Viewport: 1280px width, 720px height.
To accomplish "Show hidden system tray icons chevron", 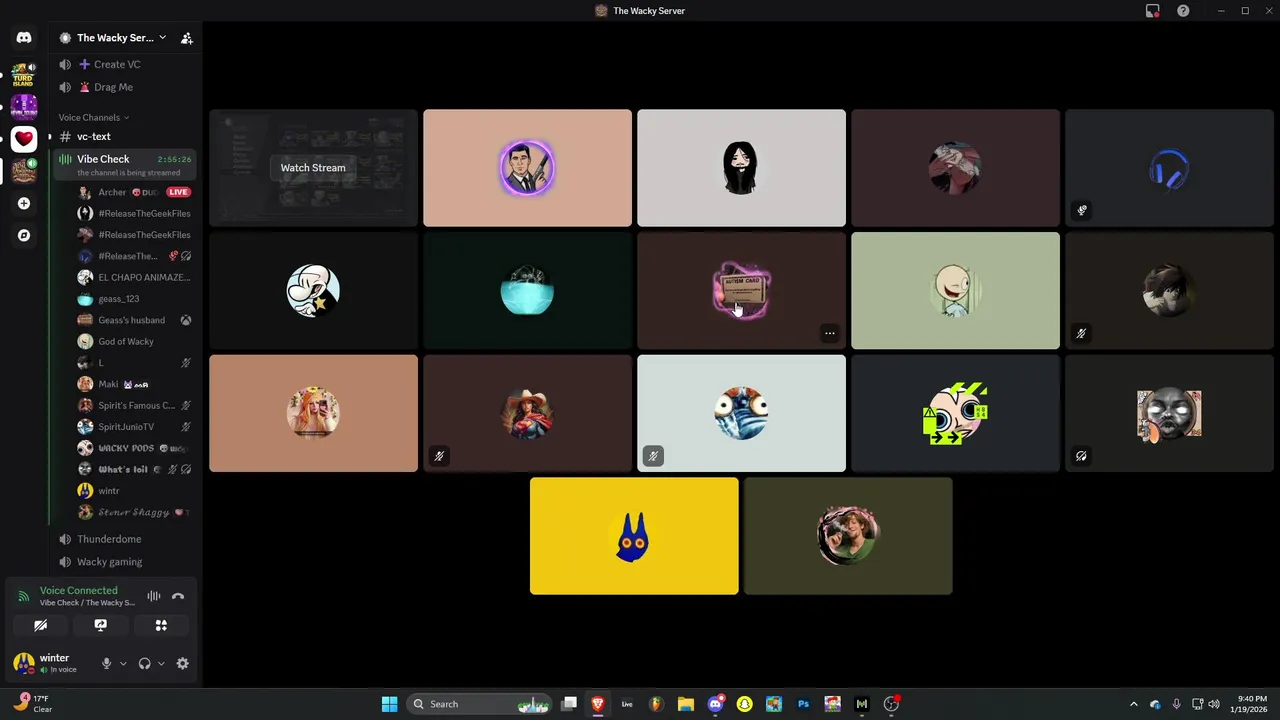I will (x=1133, y=704).
